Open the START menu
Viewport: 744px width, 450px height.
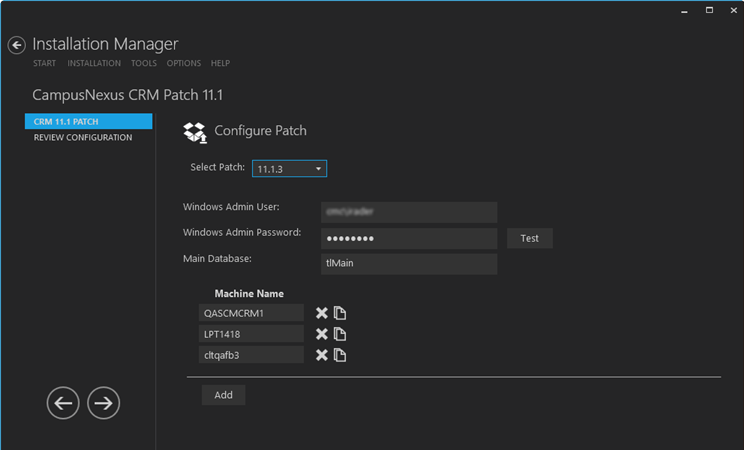(x=44, y=63)
